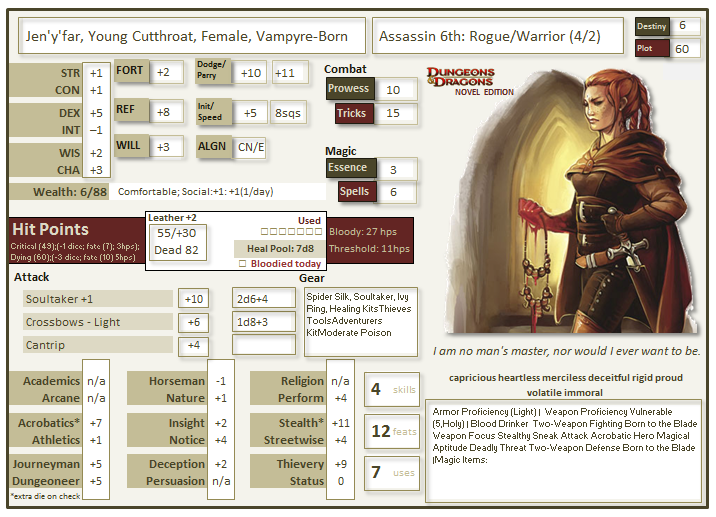
Task: Open the Gear list box
Action: [361, 321]
